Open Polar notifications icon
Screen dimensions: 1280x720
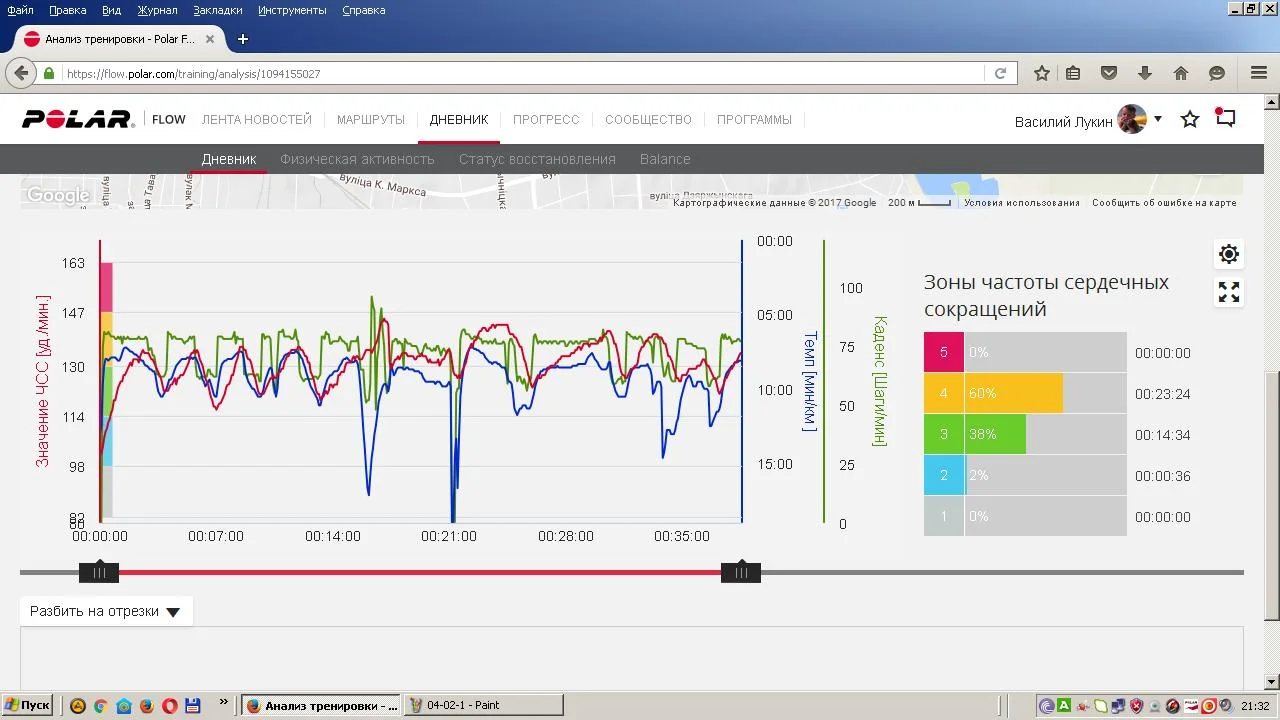[1225, 118]
